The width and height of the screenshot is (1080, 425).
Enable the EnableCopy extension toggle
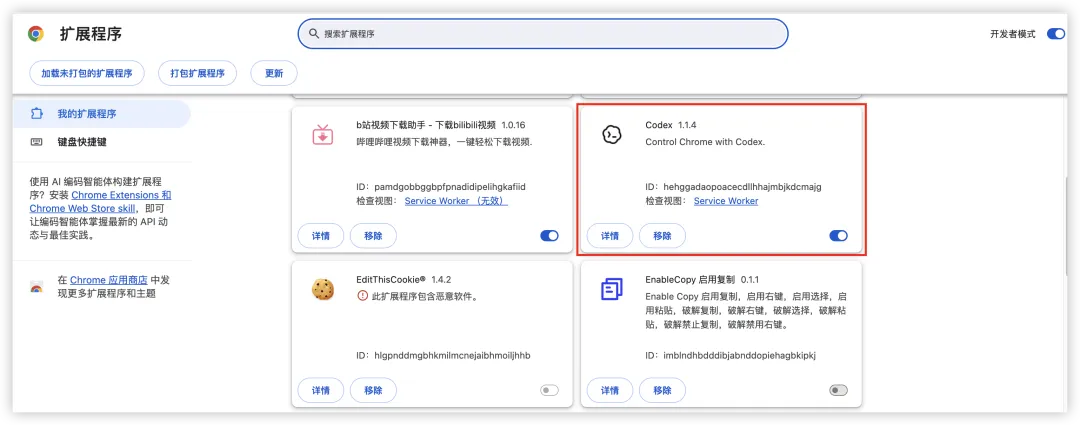(838, 391)
